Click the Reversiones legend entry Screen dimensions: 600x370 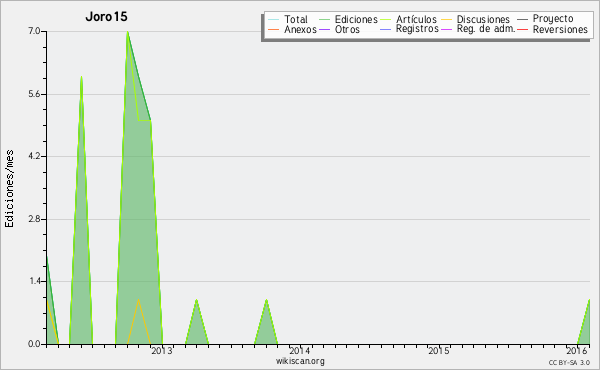553,29
